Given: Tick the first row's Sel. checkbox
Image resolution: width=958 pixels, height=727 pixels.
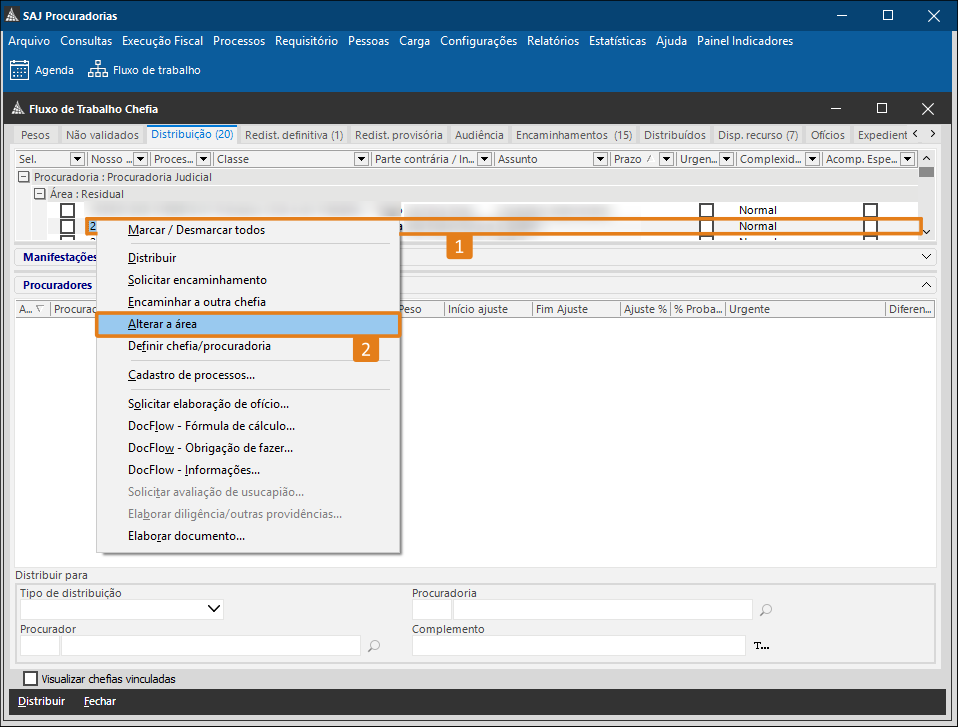Looking at the screenshot, I should pyautogui.click(x=67, y=210).
